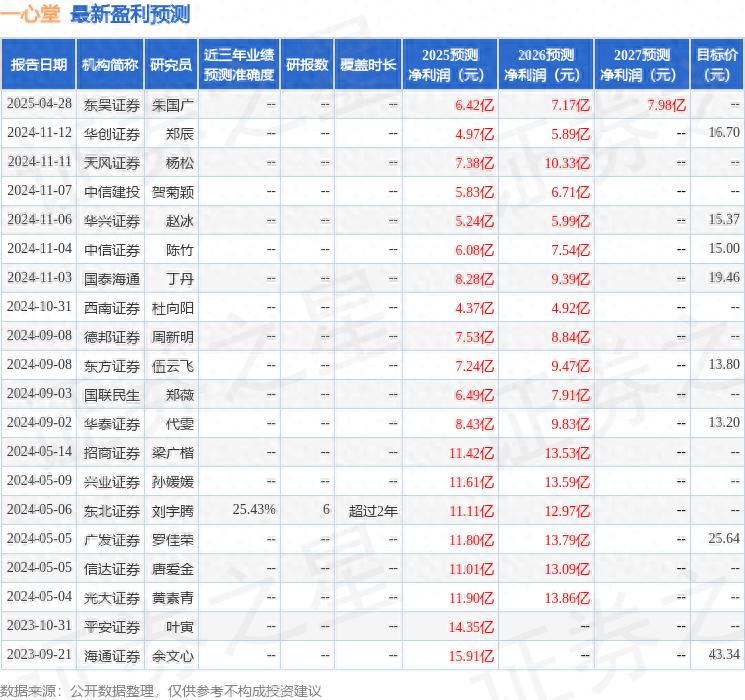The height and width of the screenshot is (700, 745).
Task: Click the 2027预测净利润 column header
Action: 642,65
